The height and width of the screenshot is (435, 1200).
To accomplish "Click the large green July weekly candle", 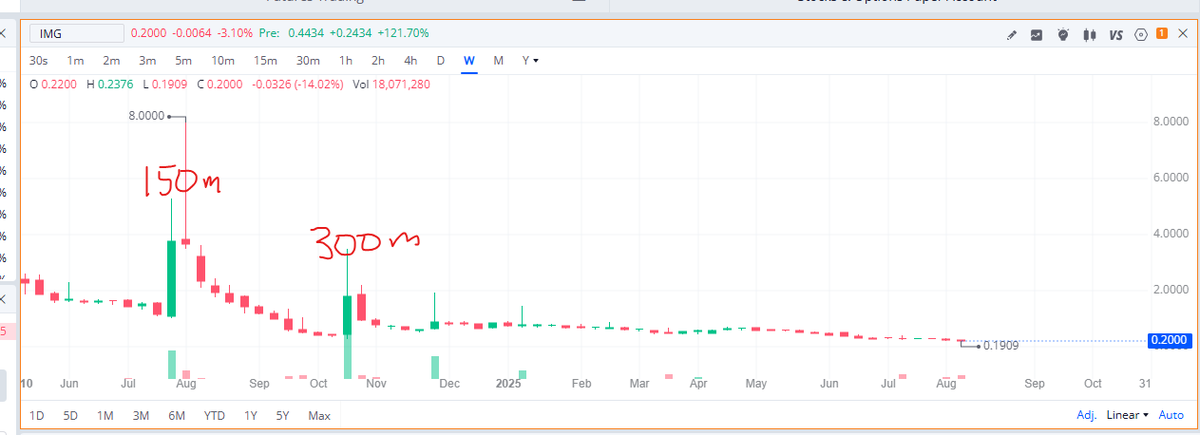I will point(171,278).
